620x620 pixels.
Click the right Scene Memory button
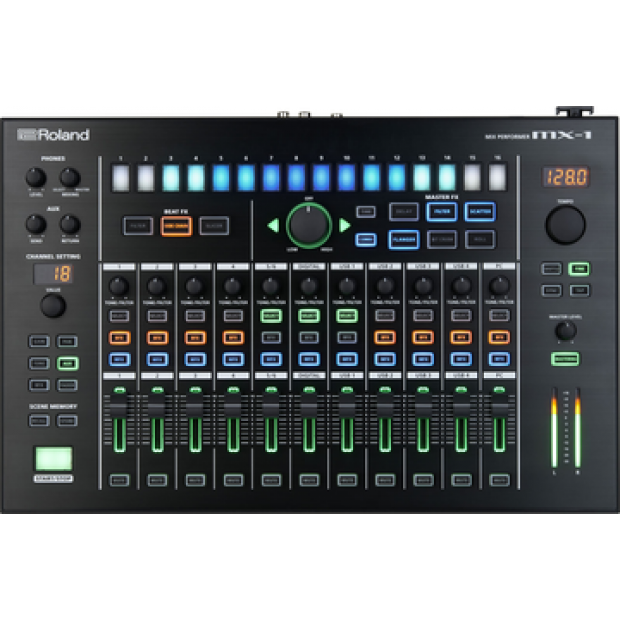click(67, 420)
